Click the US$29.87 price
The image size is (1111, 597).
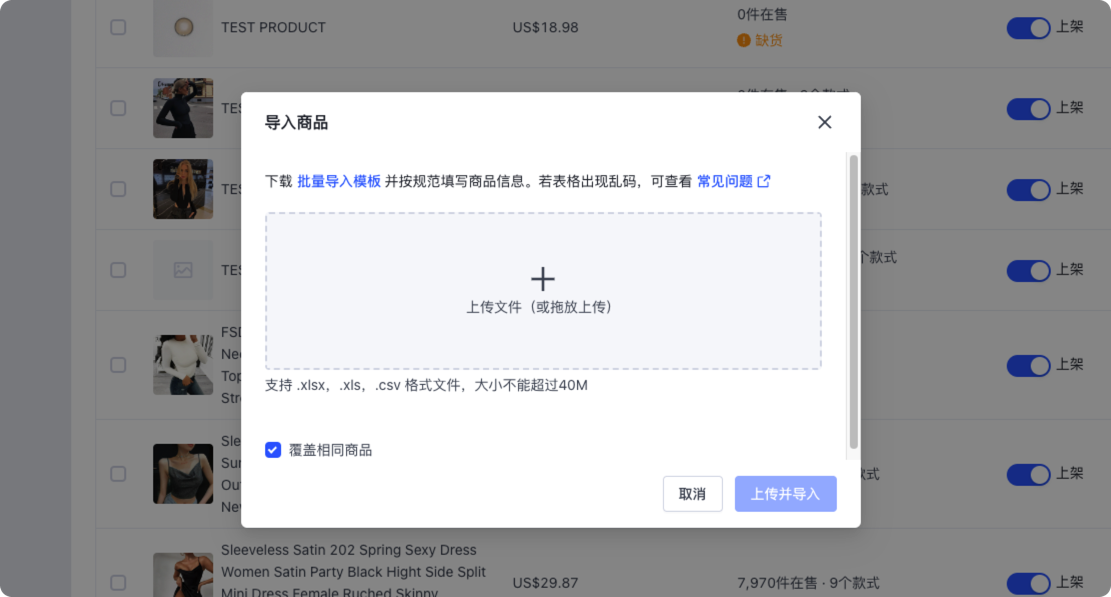click(x=546, y=583)
